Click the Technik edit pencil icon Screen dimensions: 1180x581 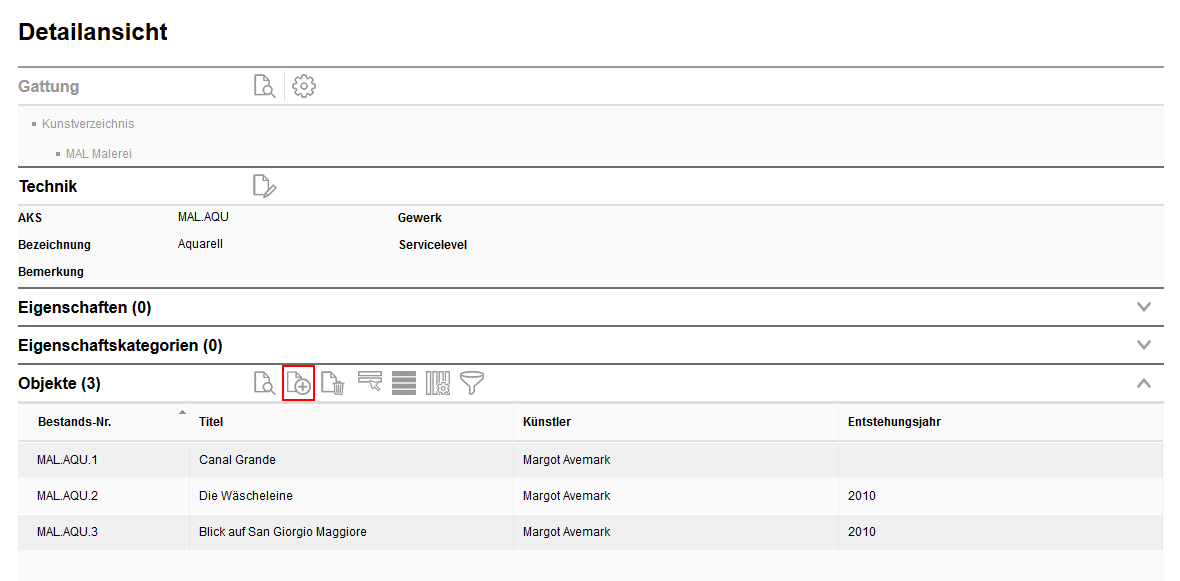click(x=264, y=186)
